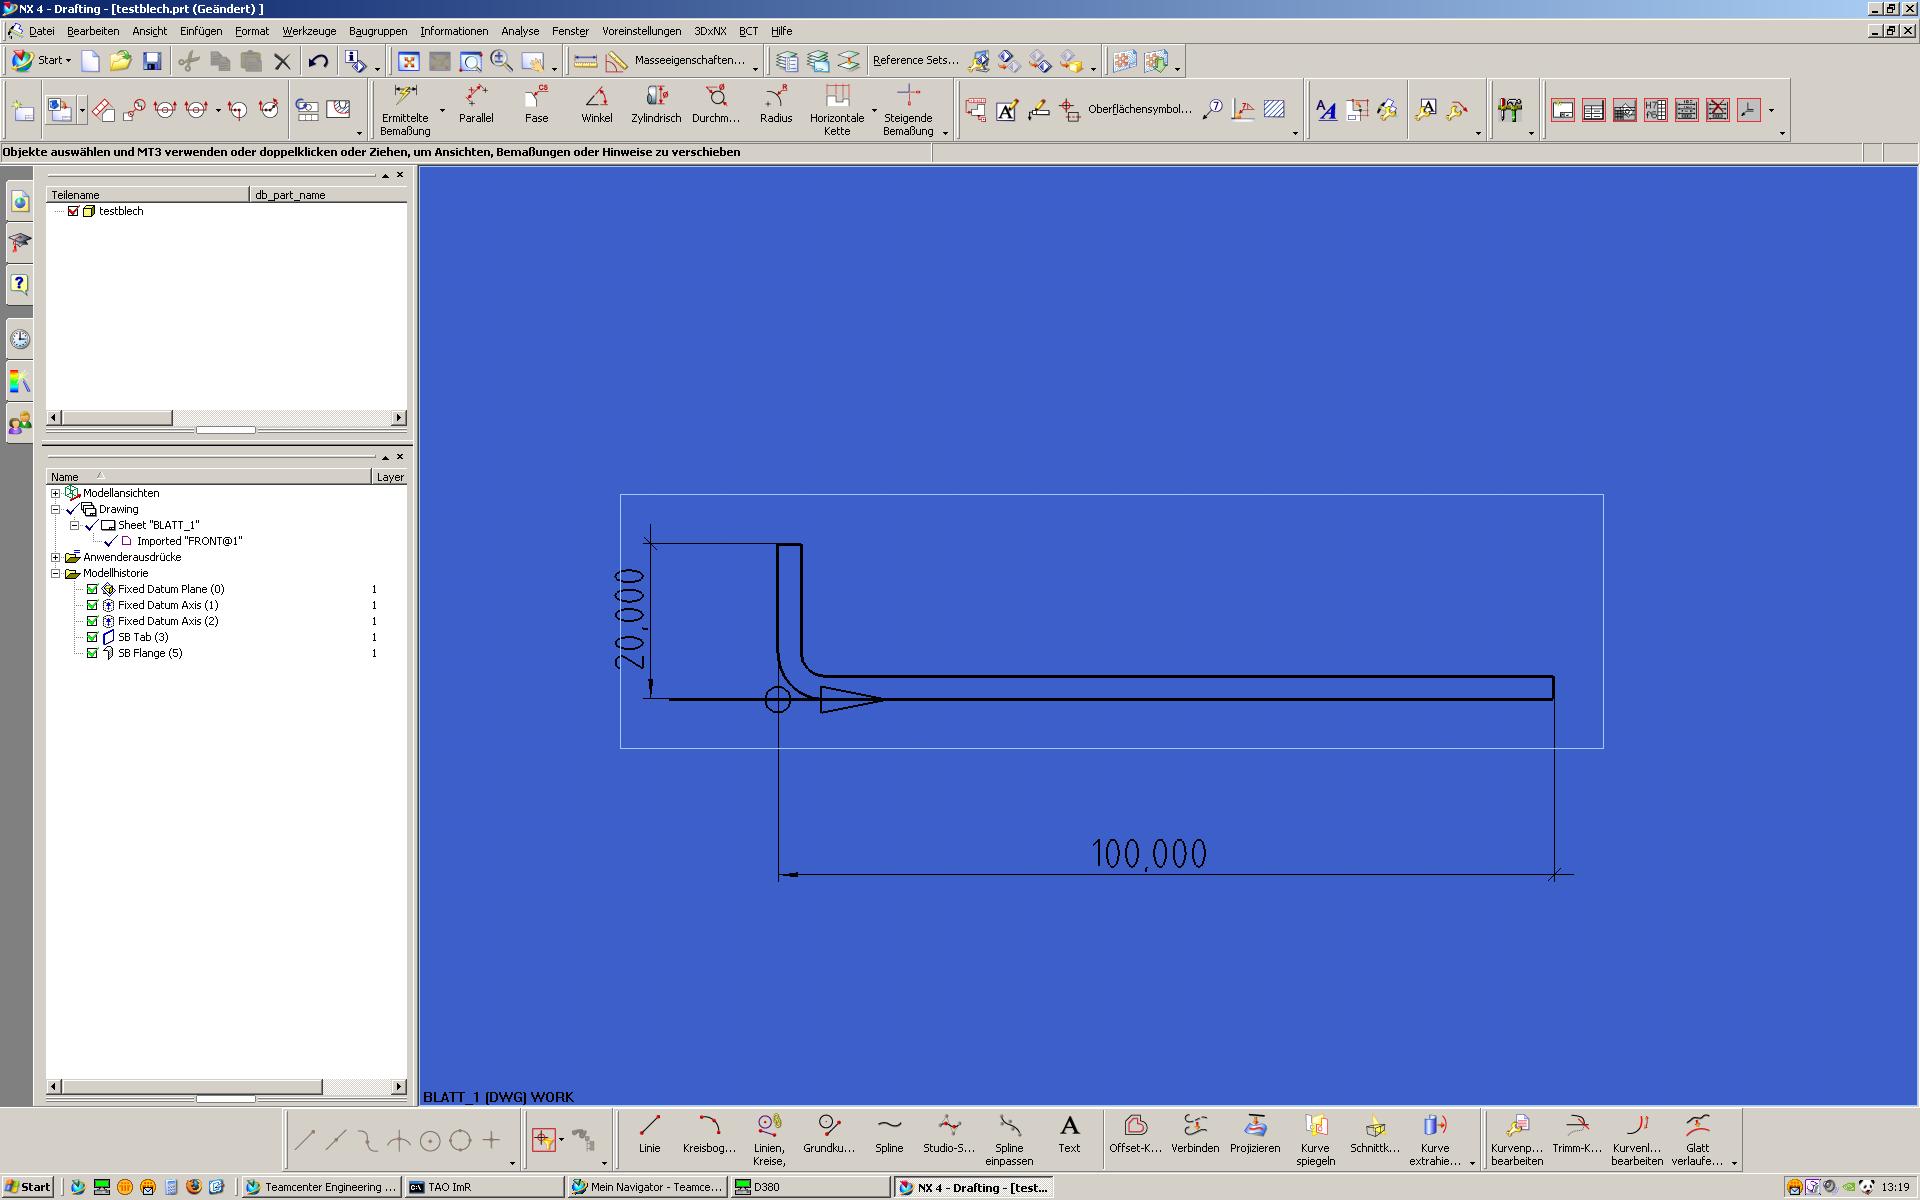The image size is (1920, 1200).
Task: Open the Datei menu
Action: (41, 31)
